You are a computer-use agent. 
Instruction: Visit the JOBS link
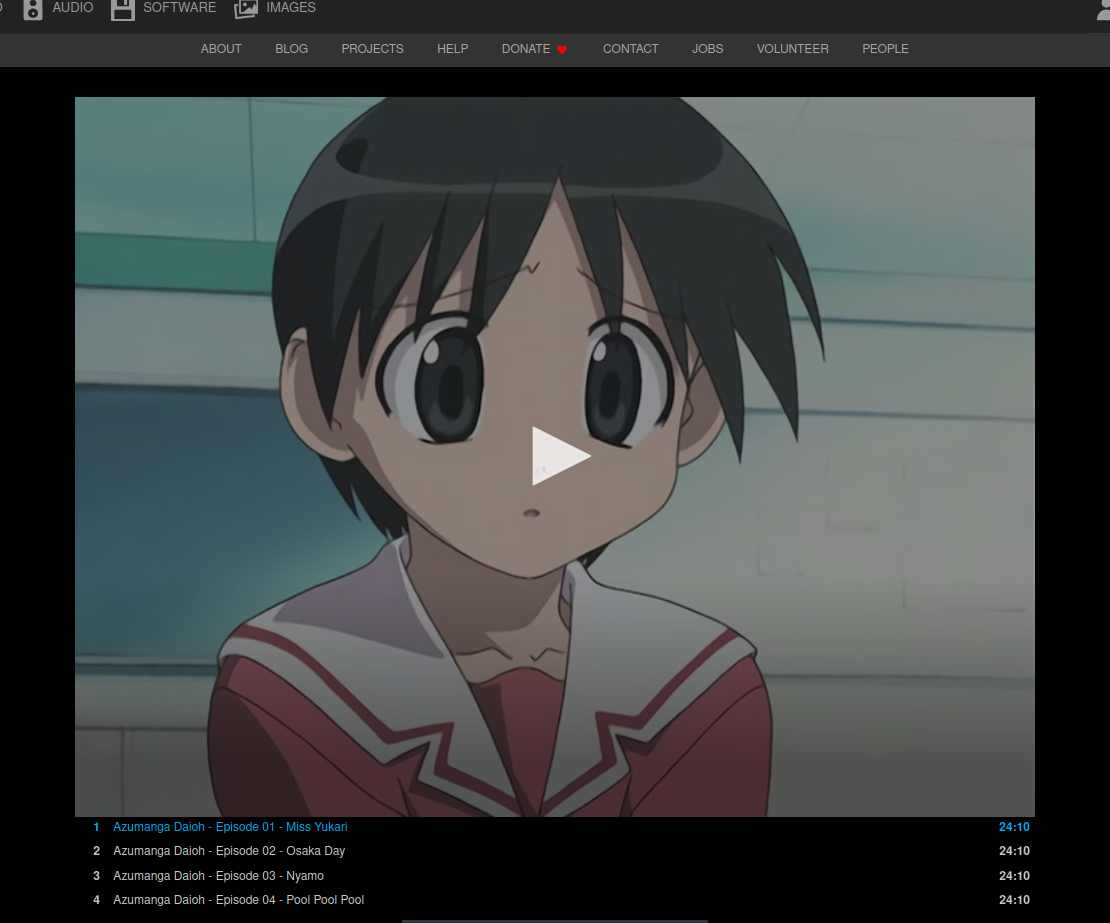coord(707,49)
